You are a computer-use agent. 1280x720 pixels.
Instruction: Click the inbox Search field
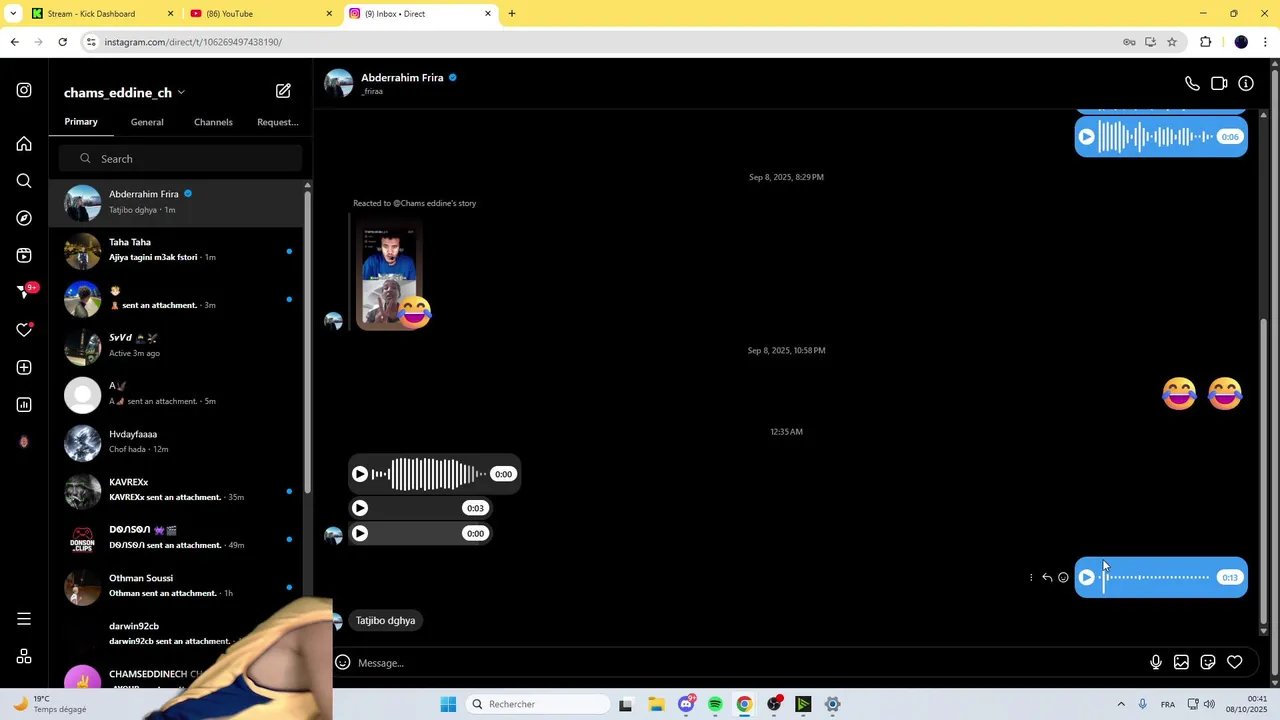[180, 159]
